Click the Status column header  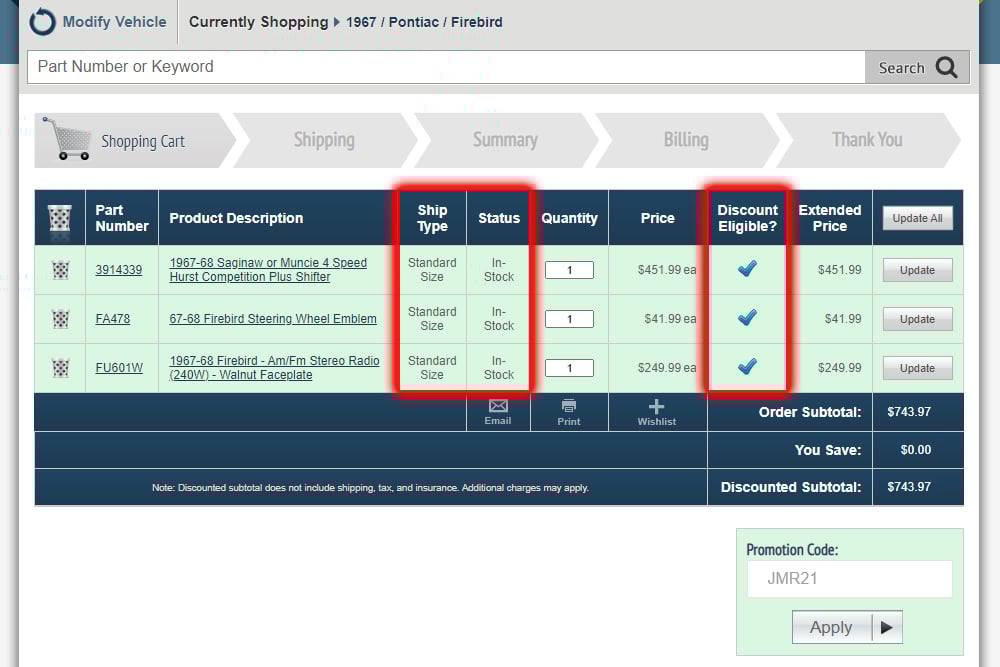click(499, 218)
